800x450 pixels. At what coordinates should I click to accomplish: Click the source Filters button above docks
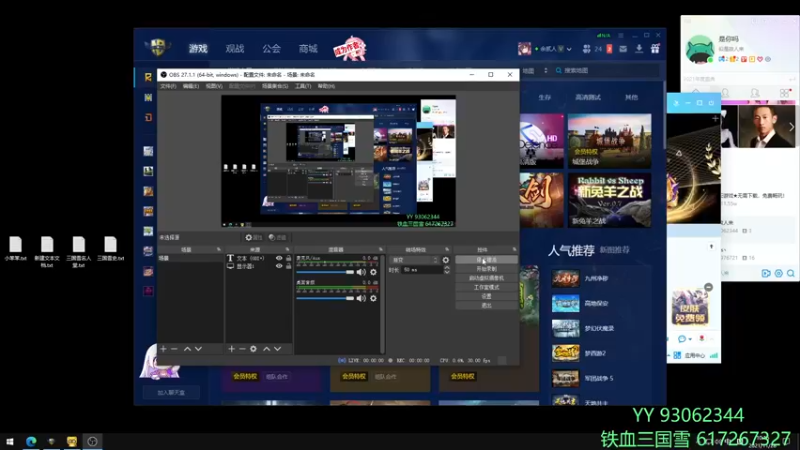tap(278, 237)
